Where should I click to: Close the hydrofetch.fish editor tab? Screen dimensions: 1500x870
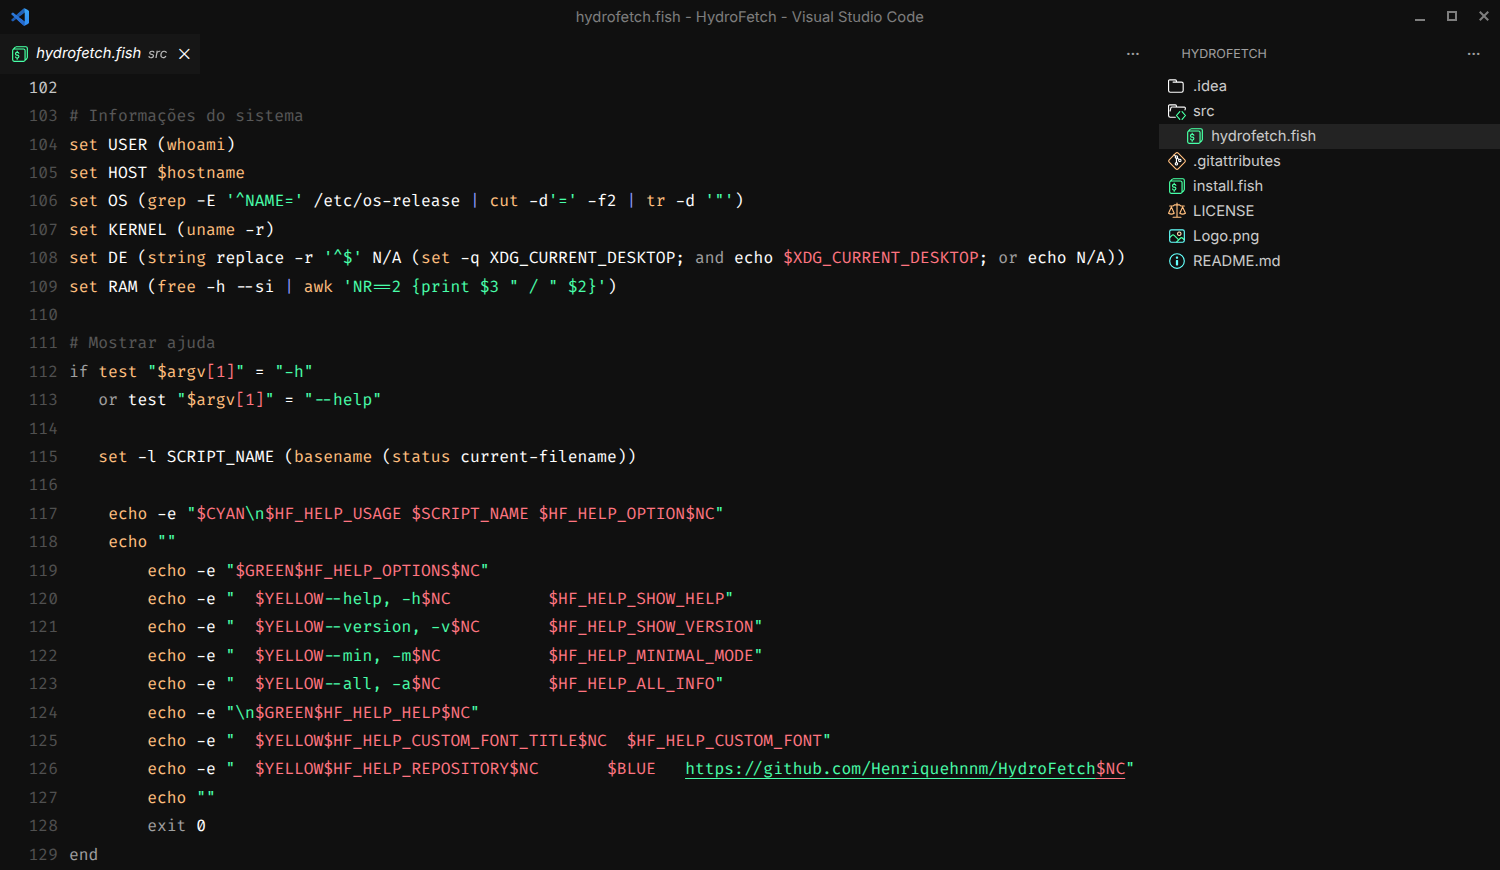[x=184, y=54]
